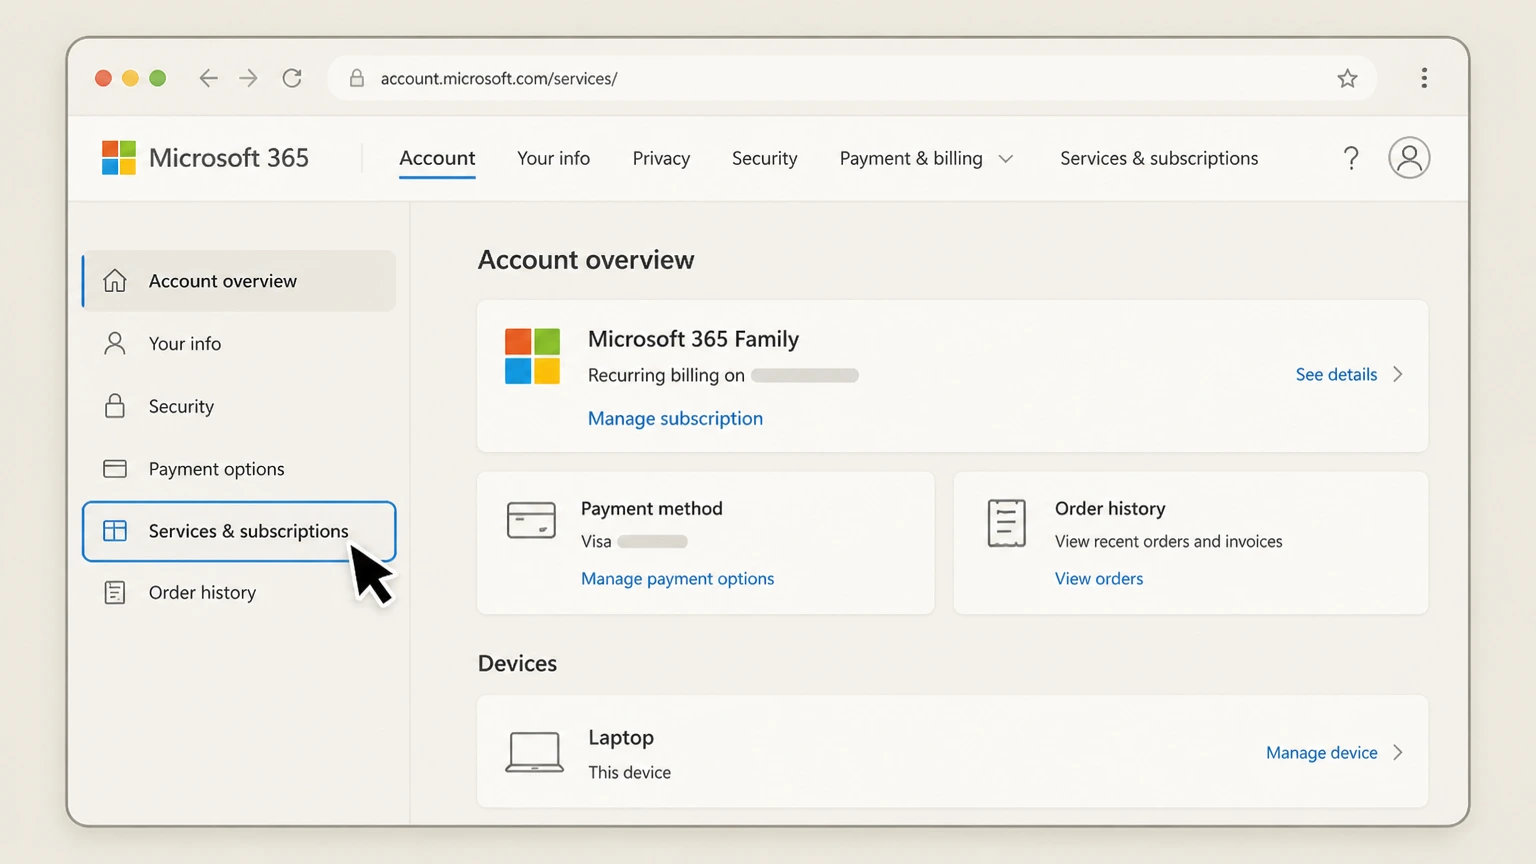Image resolution: width=1536 pixels, height=864 pixels.
Task: Click the Microsoft 365 Family title
Action: pos(693,339)
